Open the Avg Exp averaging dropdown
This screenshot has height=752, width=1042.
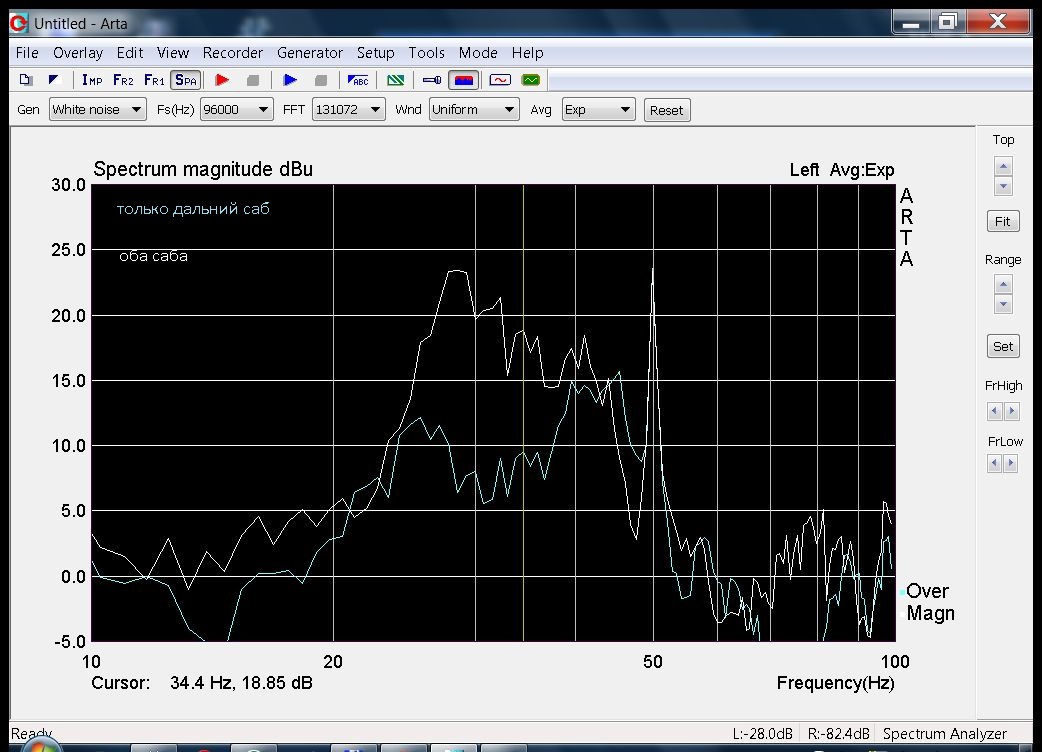(x=598, y=110)
